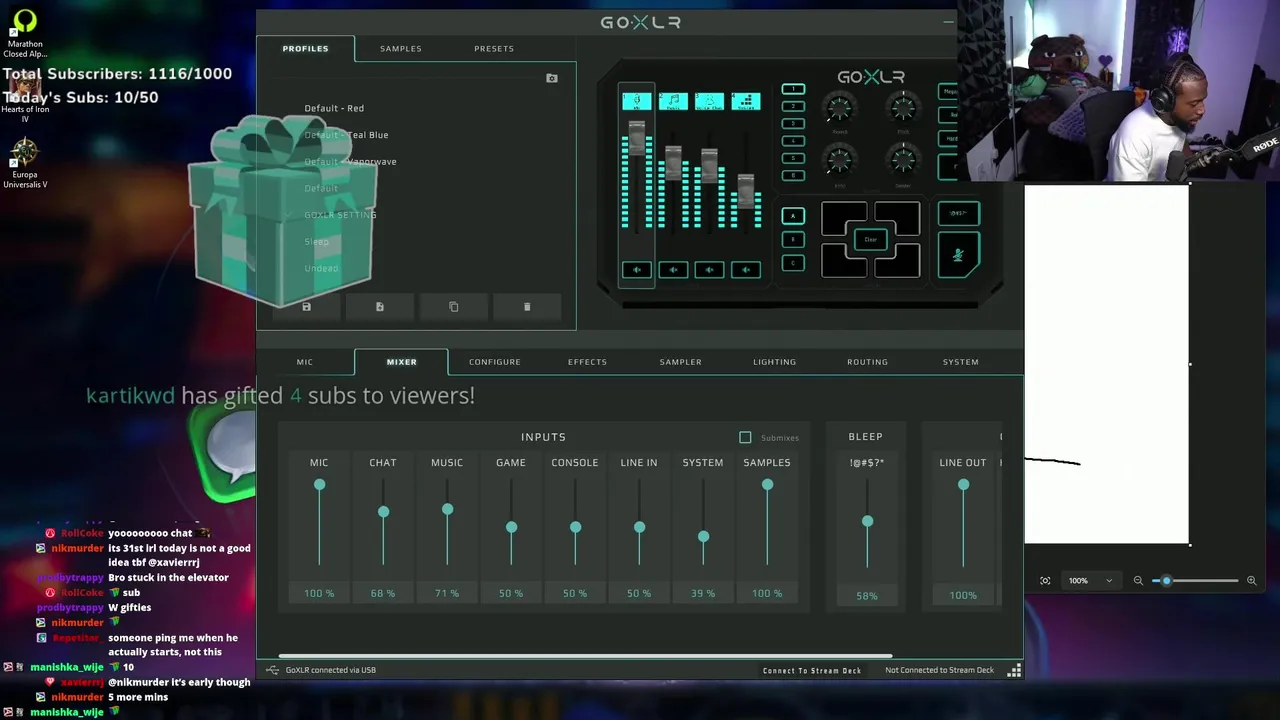Select channel 1 mic display on device
The width and height of the screenshot is (1280, 720).
637,101
